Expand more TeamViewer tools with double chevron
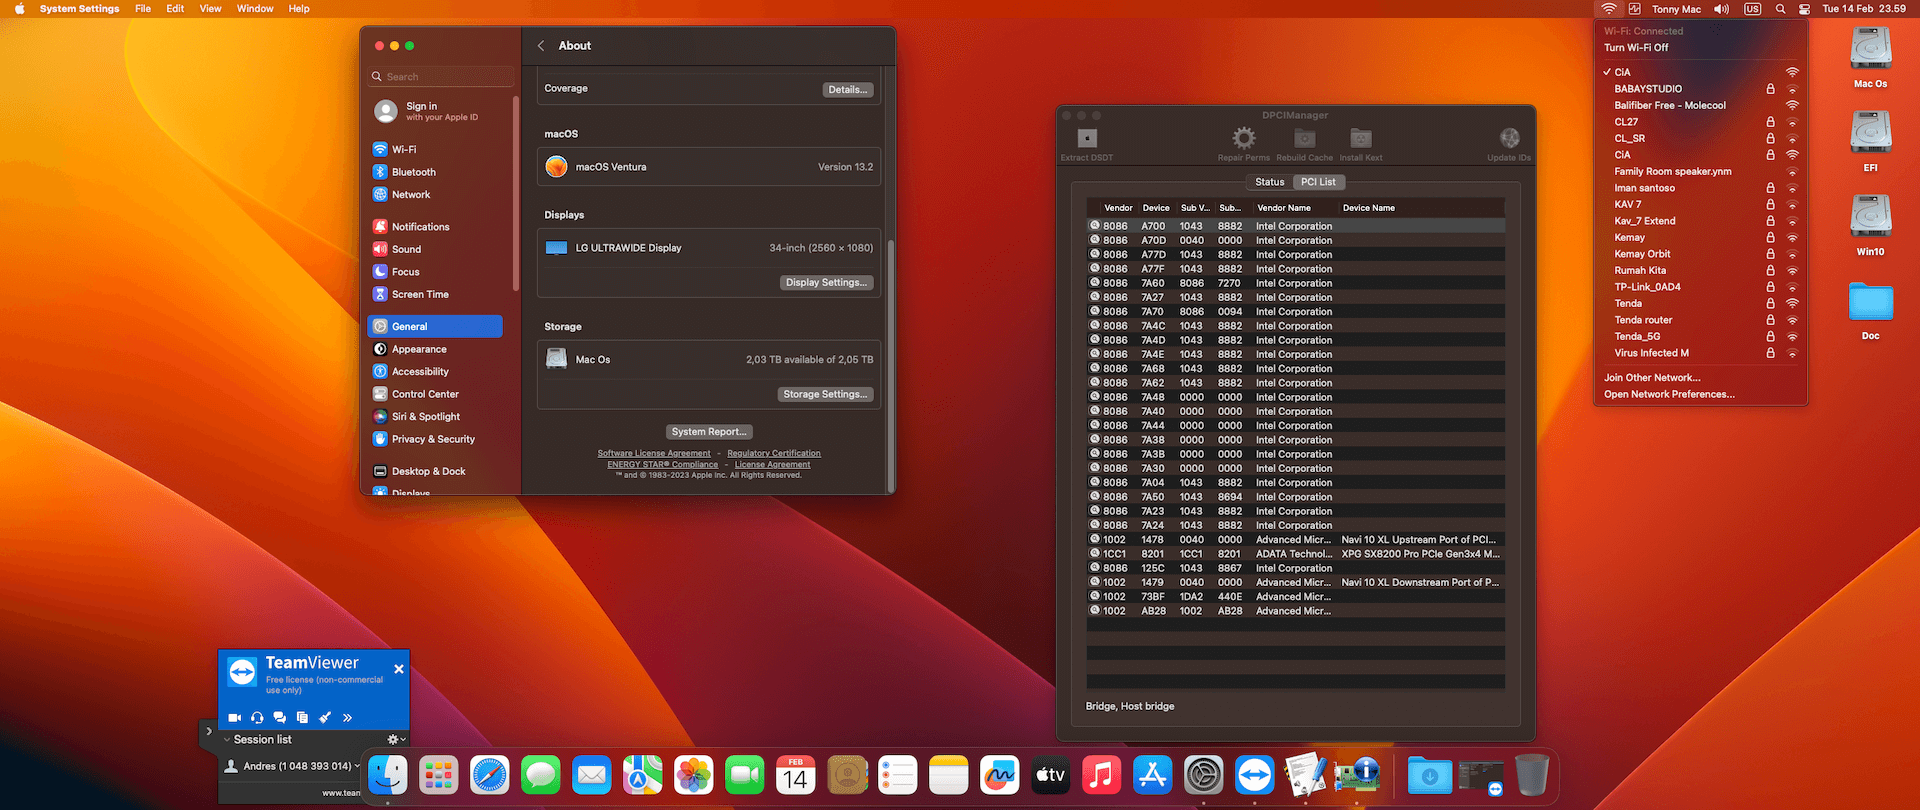This screenshot has width=1920, height=810. (347, 718)
